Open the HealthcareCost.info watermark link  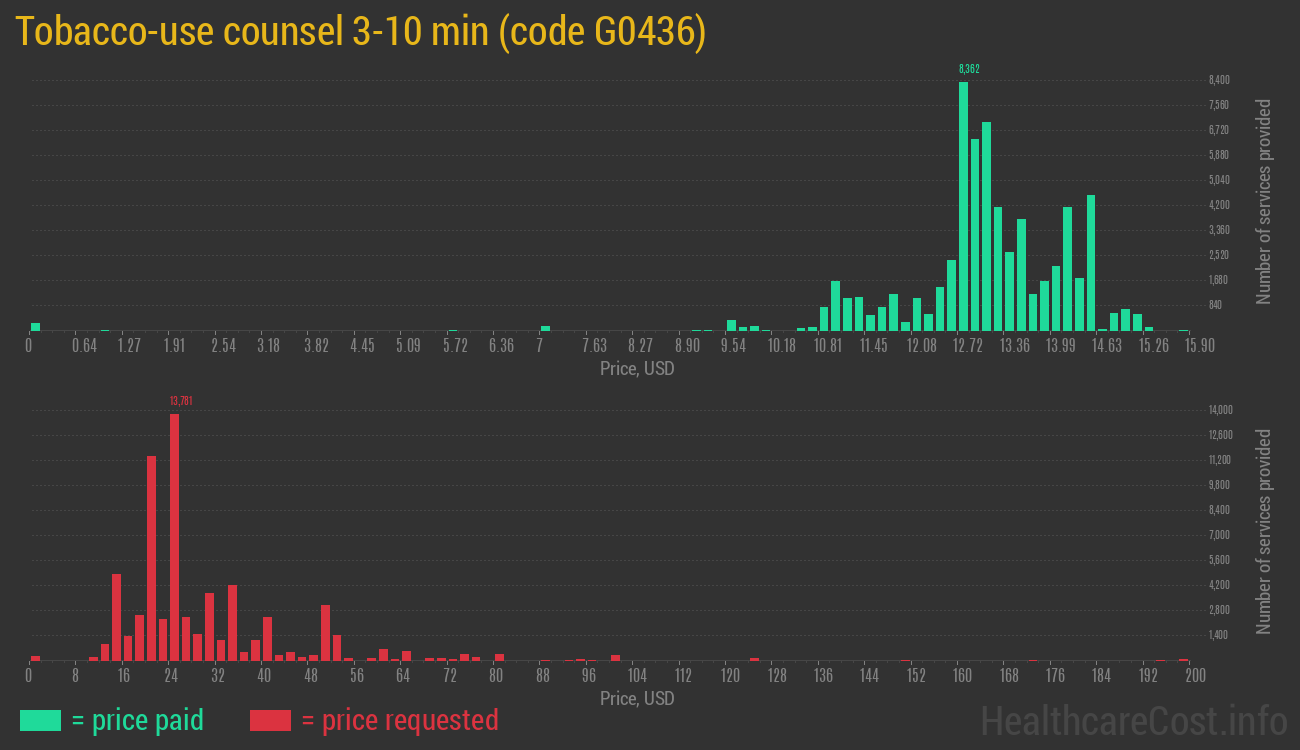[1133, 720]
